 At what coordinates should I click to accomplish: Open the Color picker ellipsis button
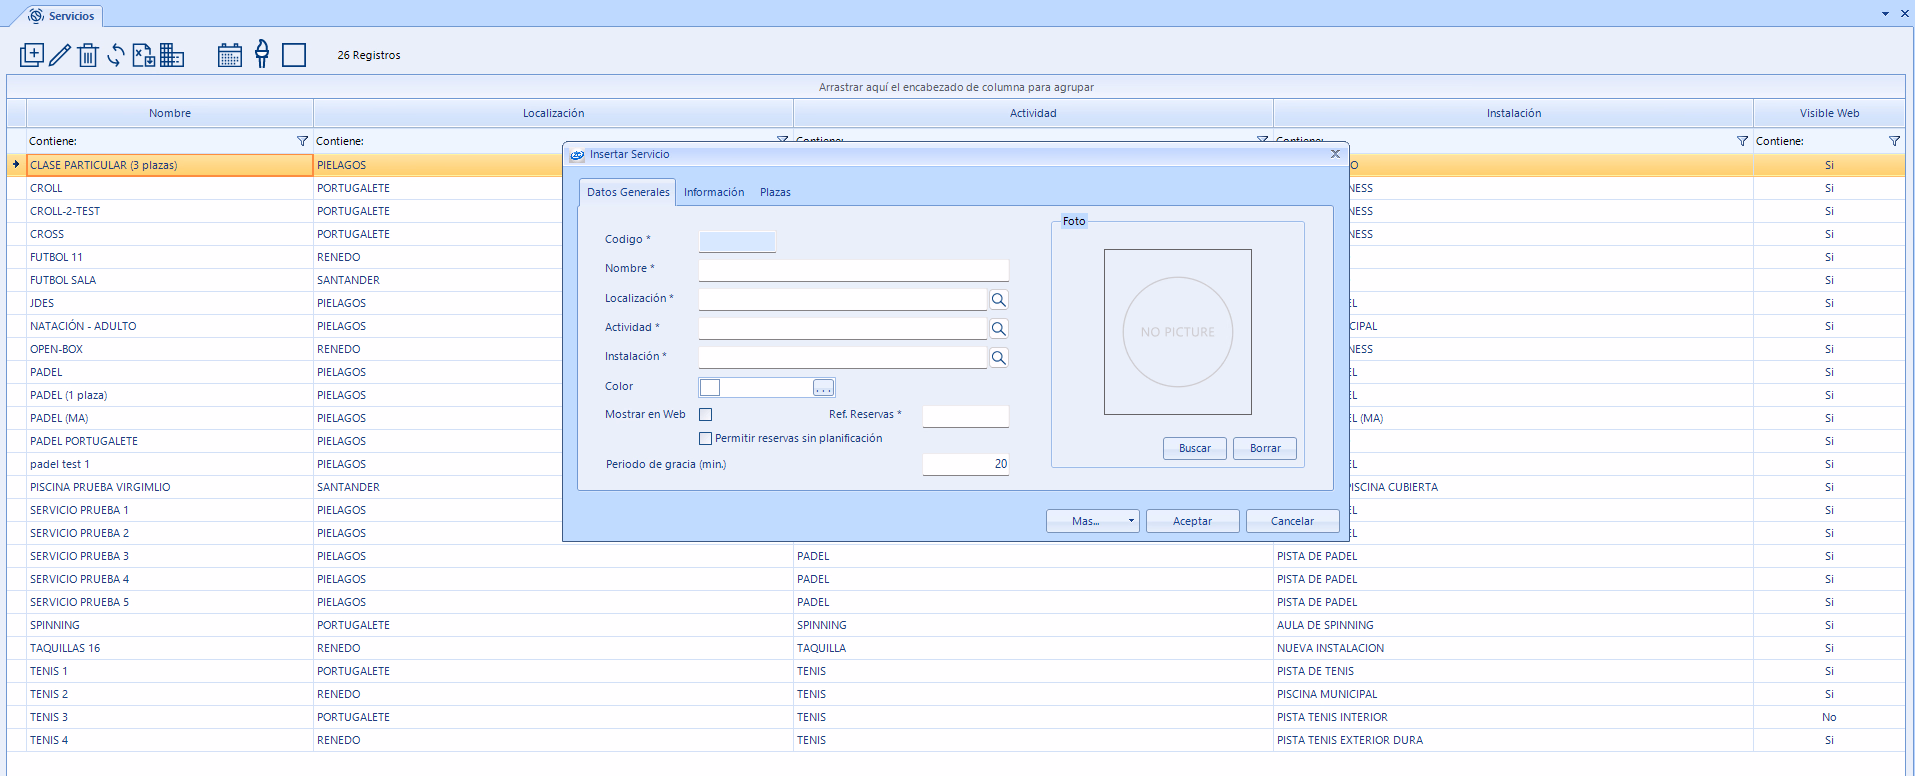[x=823, y=388]
